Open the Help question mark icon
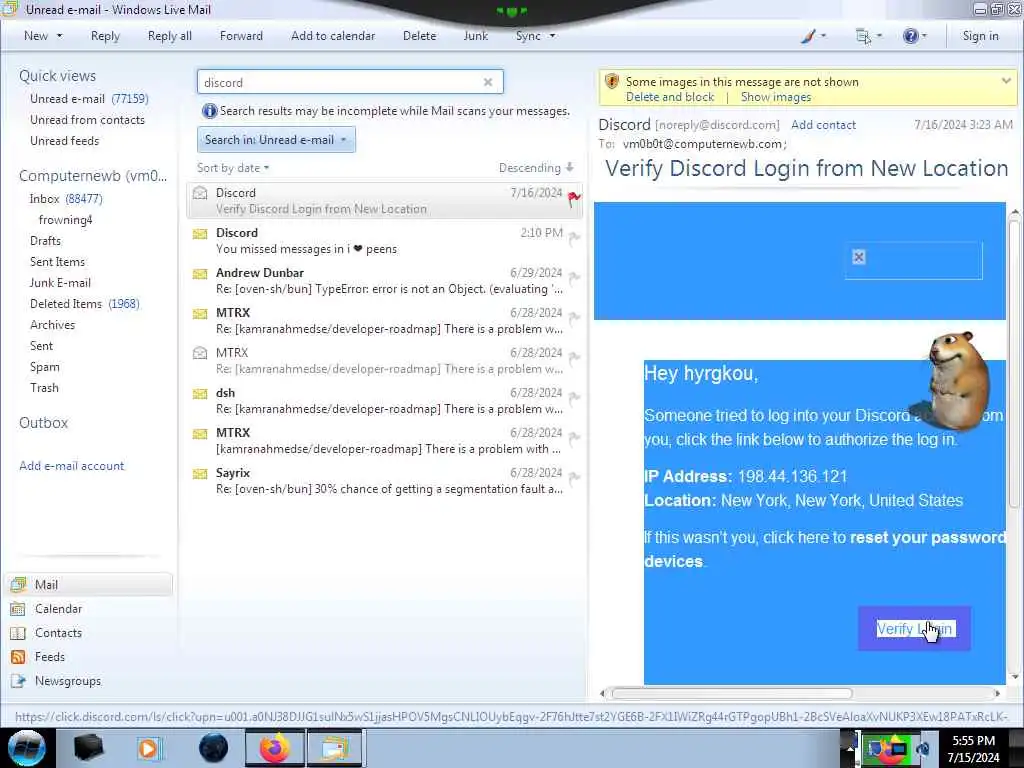The width and height of the screenshot is (1024, 768). (914, 36)
